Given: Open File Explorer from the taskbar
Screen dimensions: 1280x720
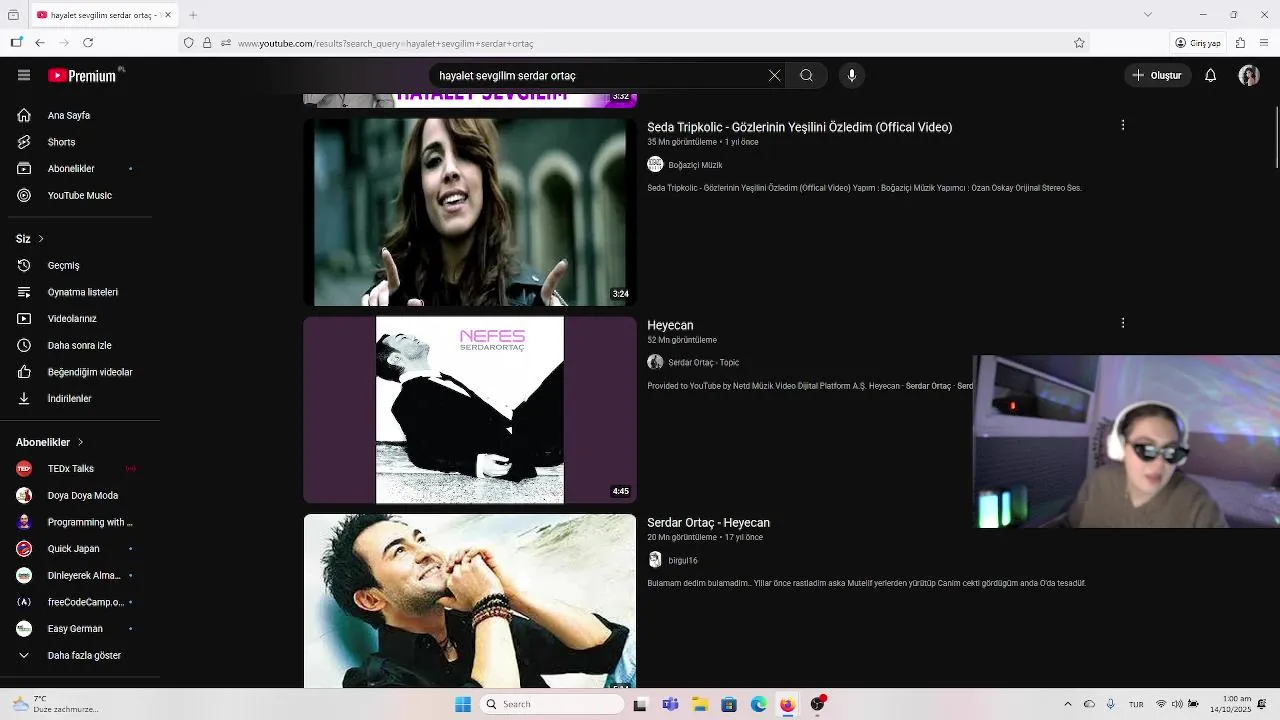Looking at the screenshot, I should point(700,704).
